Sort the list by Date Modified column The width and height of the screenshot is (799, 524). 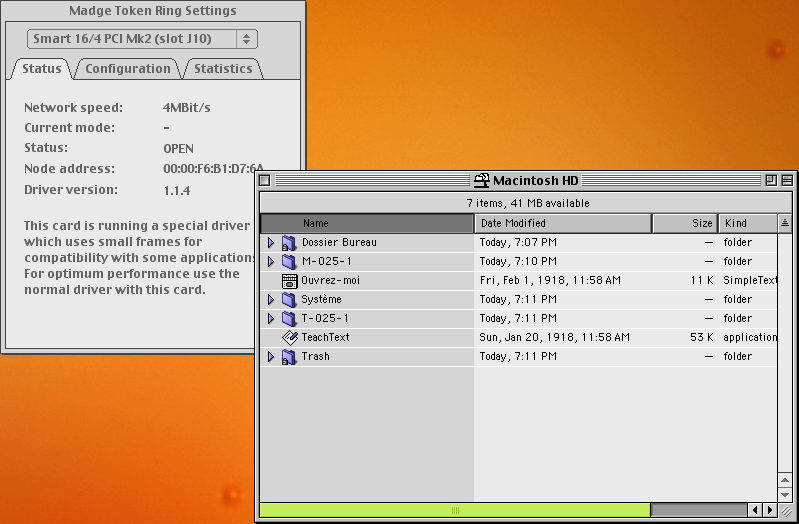[x=562, y=224]
